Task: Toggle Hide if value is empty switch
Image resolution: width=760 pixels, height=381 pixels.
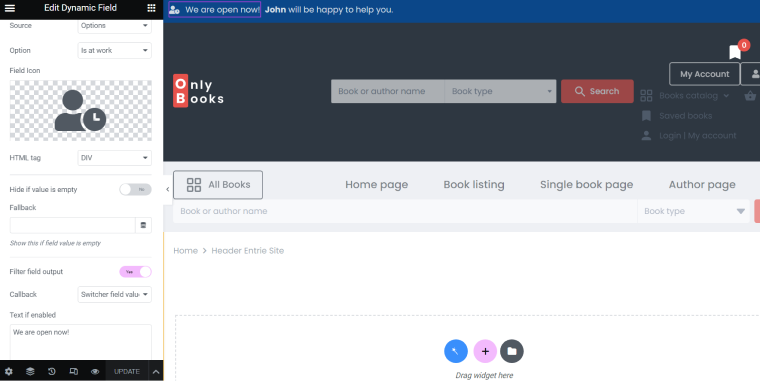Action: click(135, 190)
